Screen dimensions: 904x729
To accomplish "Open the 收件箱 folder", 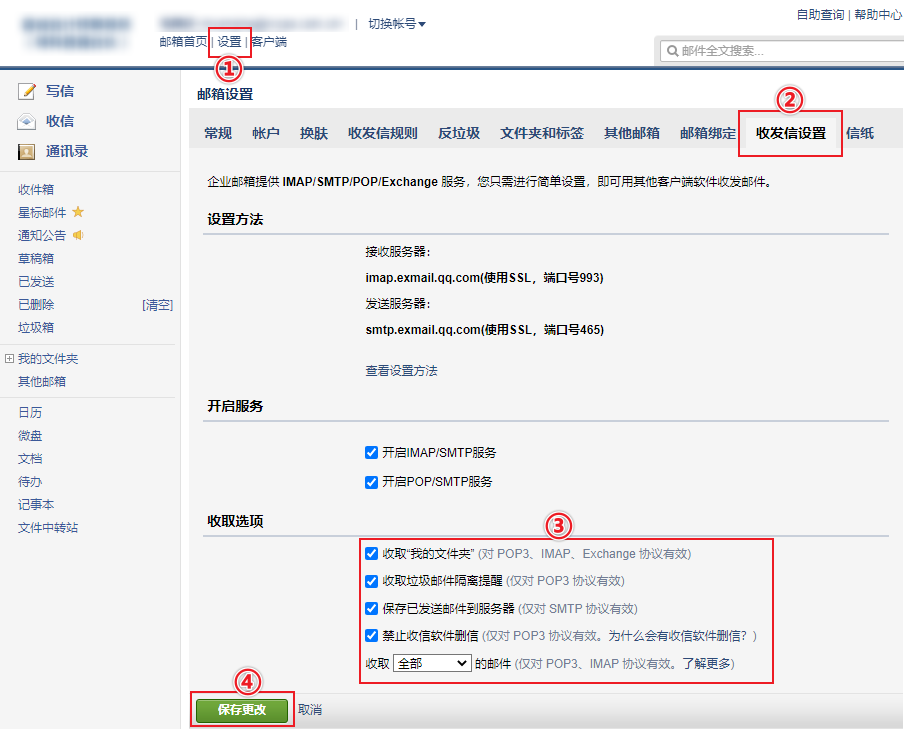I will click(x=36, y=189).
